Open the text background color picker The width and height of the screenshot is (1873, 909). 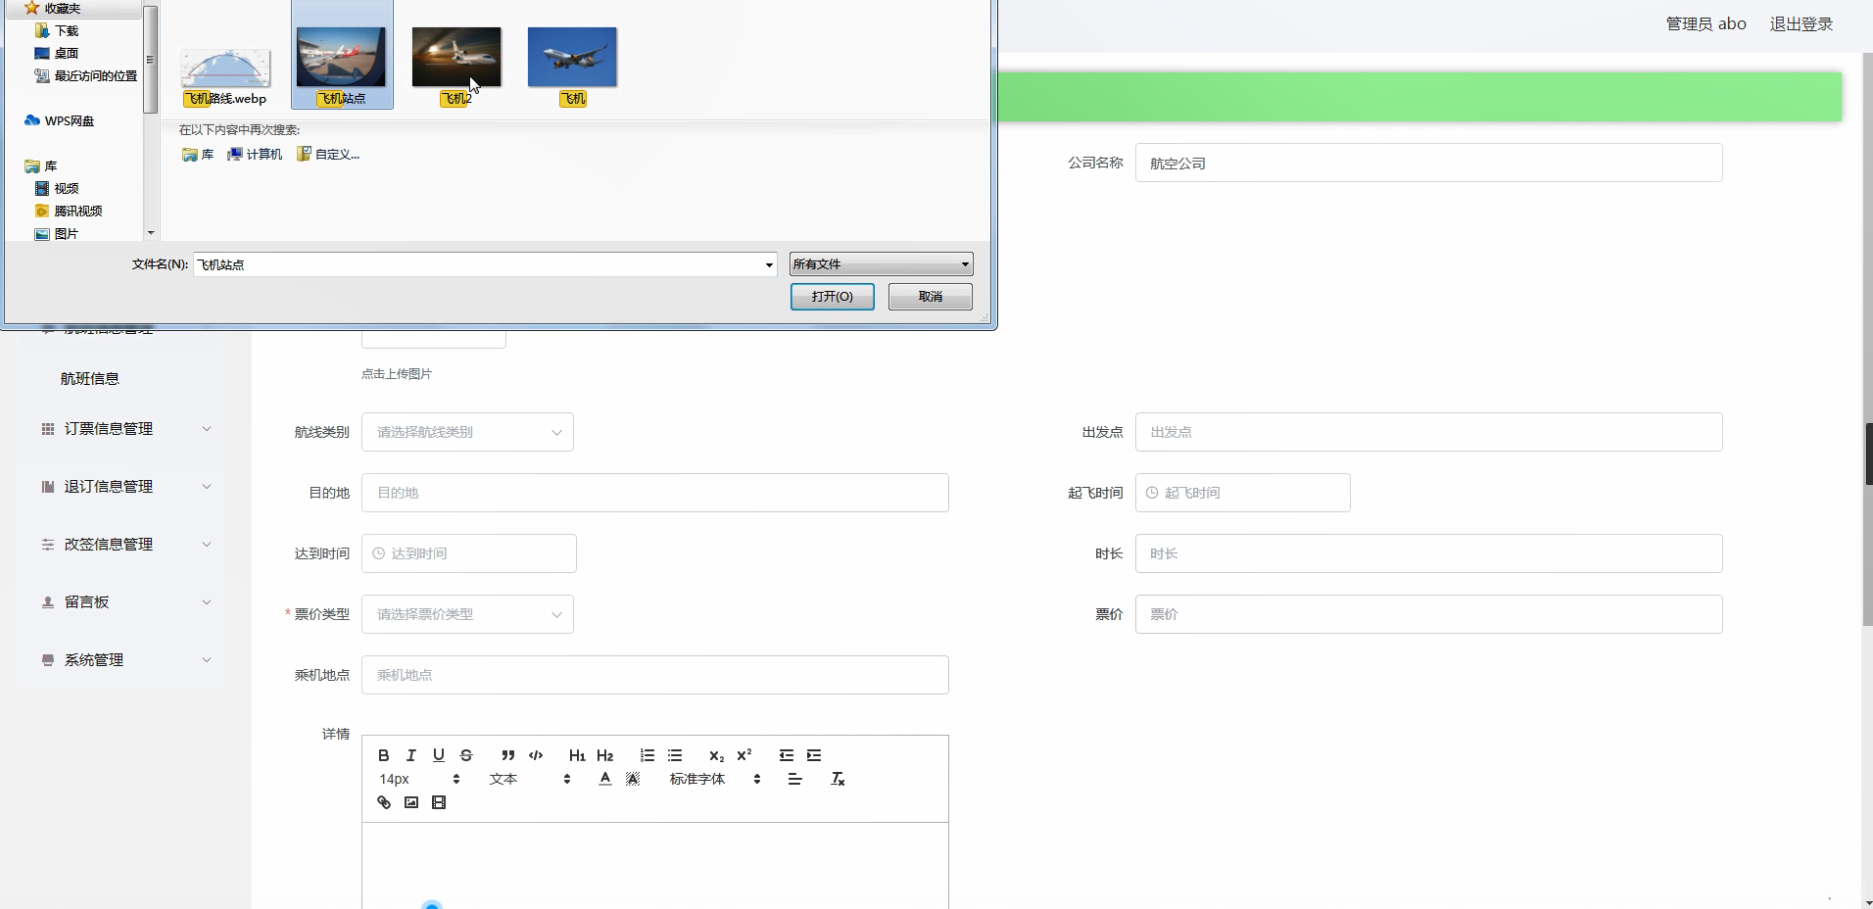(633, 779)
